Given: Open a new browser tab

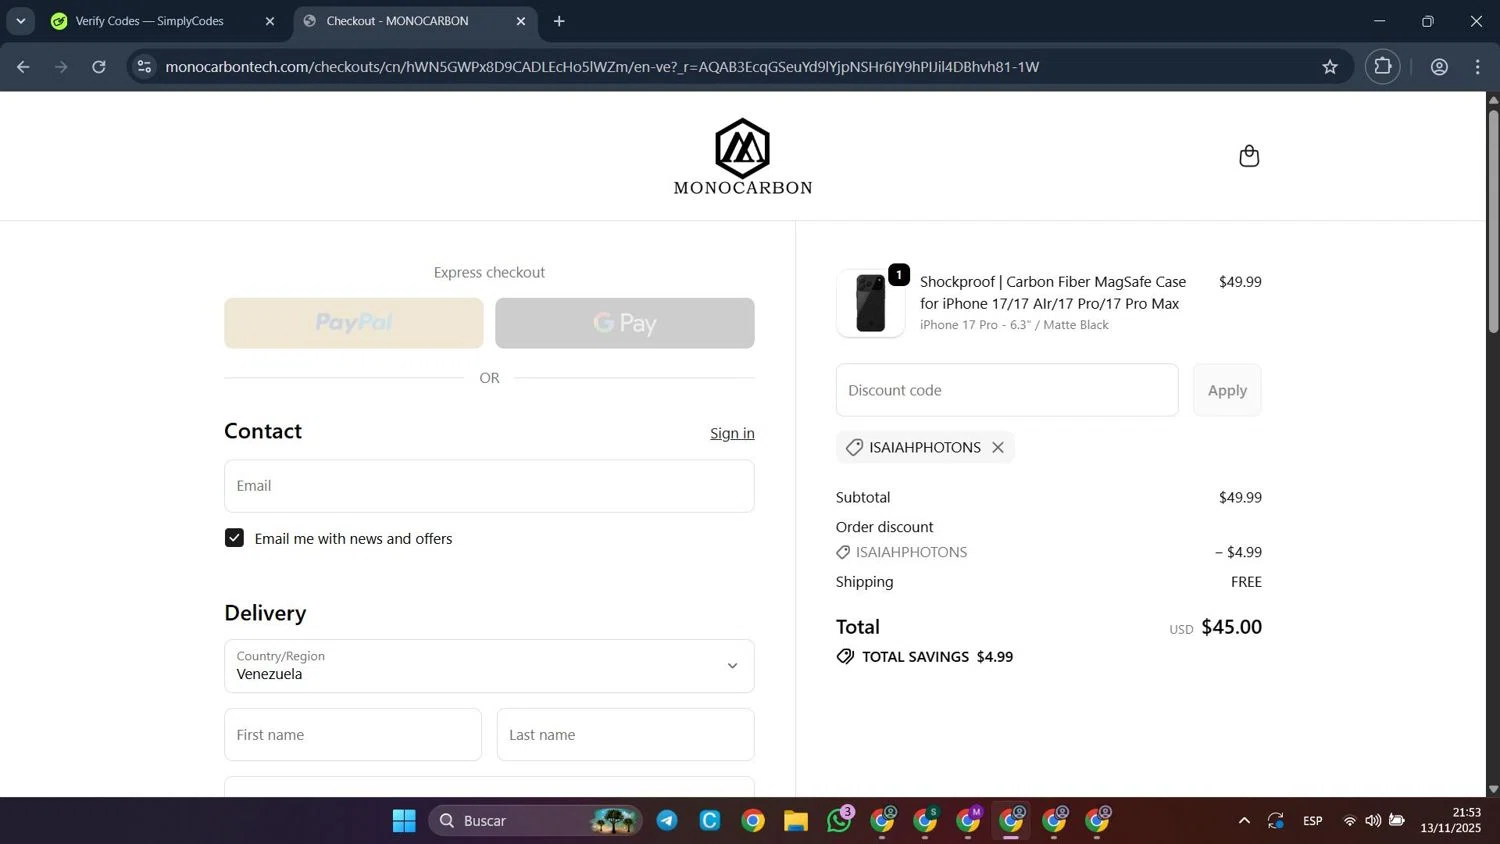Looking at the screenshot, I should pyautogui.click(x=559, y=21).
